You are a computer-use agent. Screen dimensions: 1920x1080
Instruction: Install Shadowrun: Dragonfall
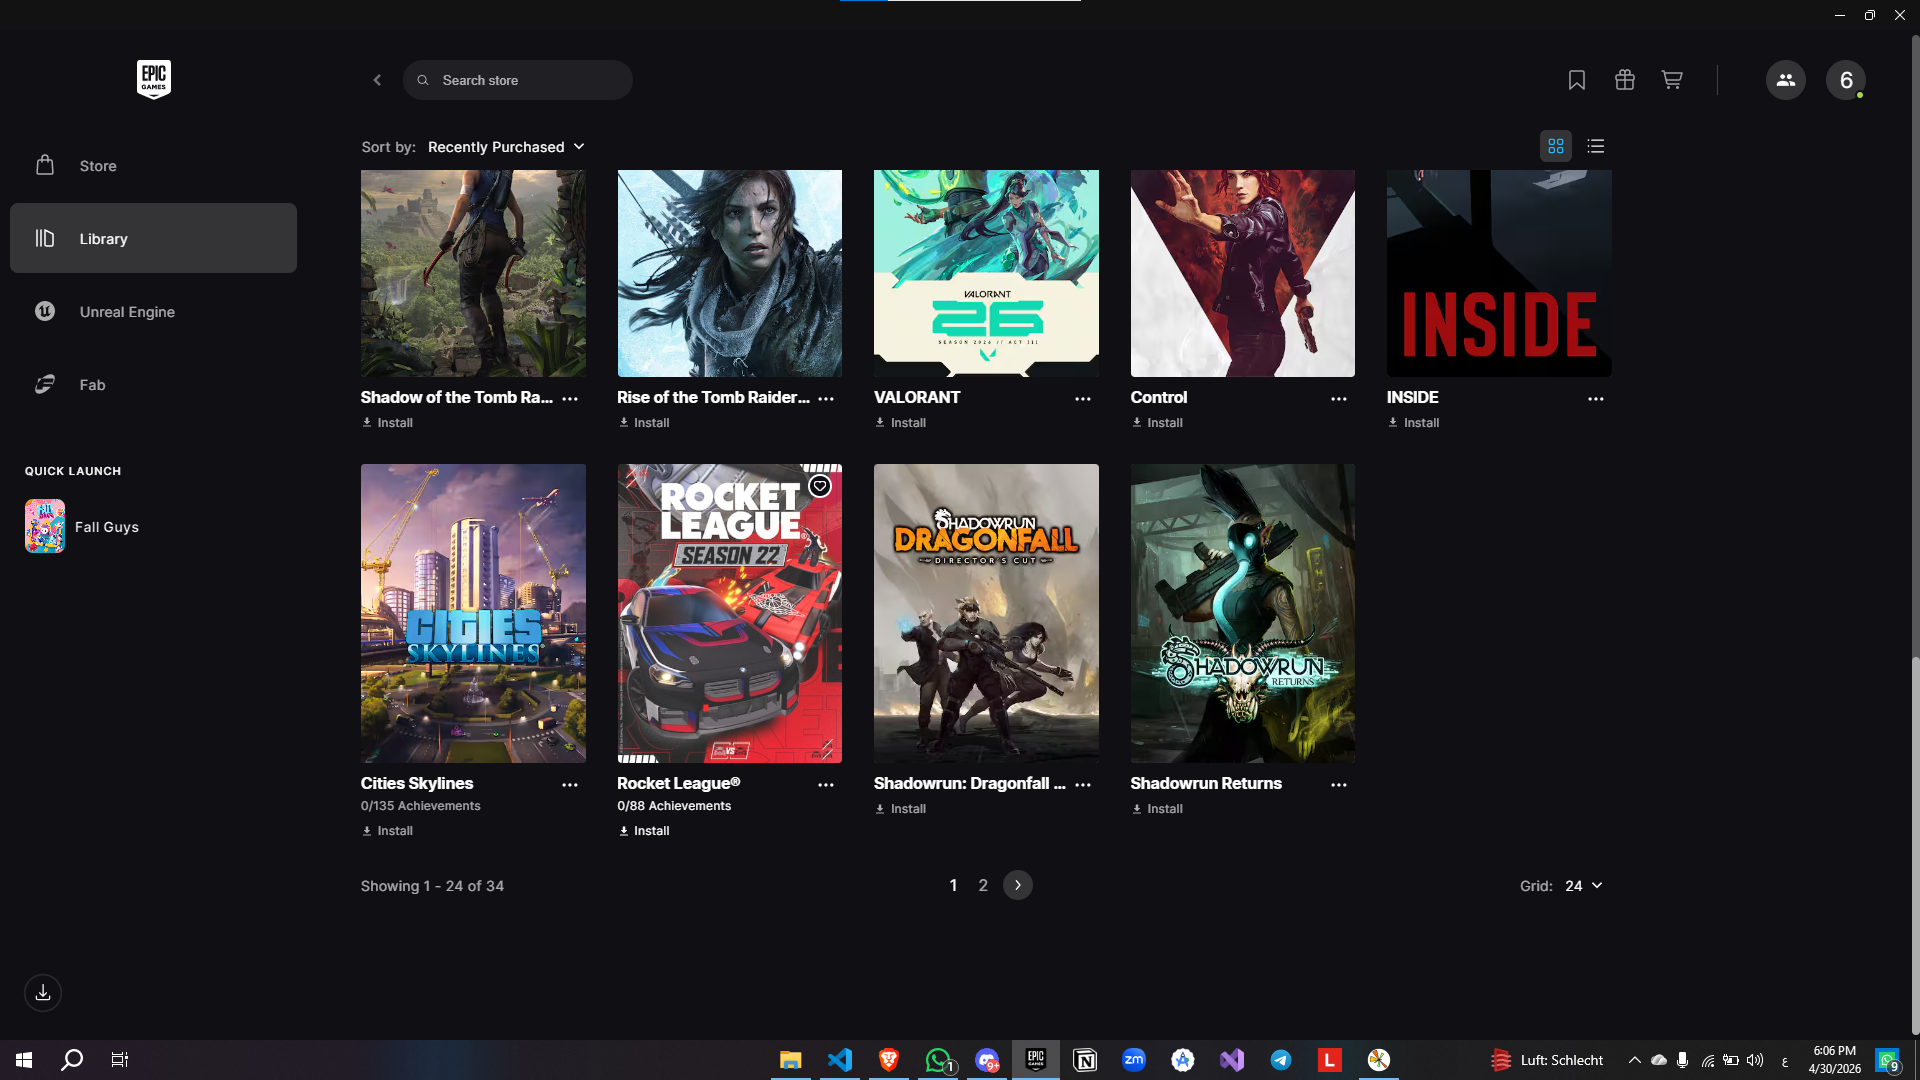(x=900, y=809)
